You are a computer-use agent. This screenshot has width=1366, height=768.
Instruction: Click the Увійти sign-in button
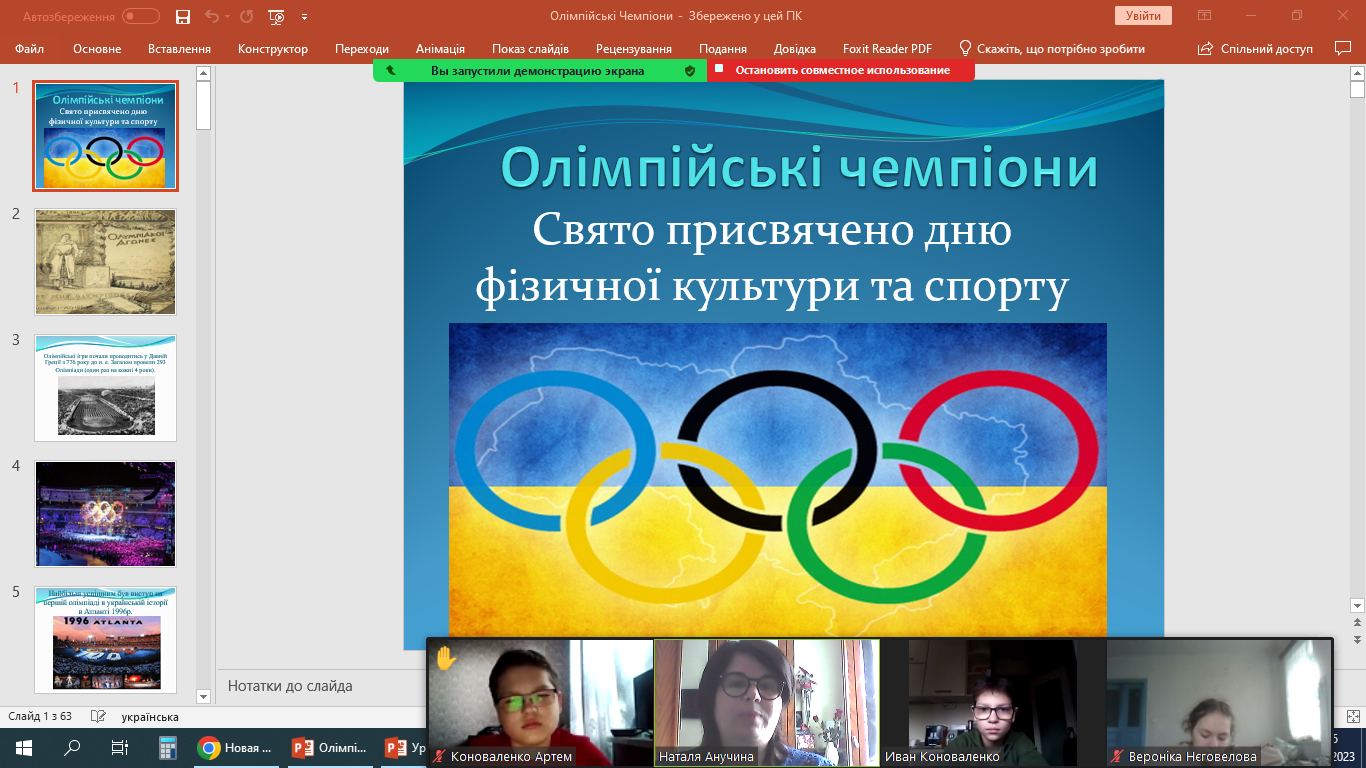(x=1143, y=15)
